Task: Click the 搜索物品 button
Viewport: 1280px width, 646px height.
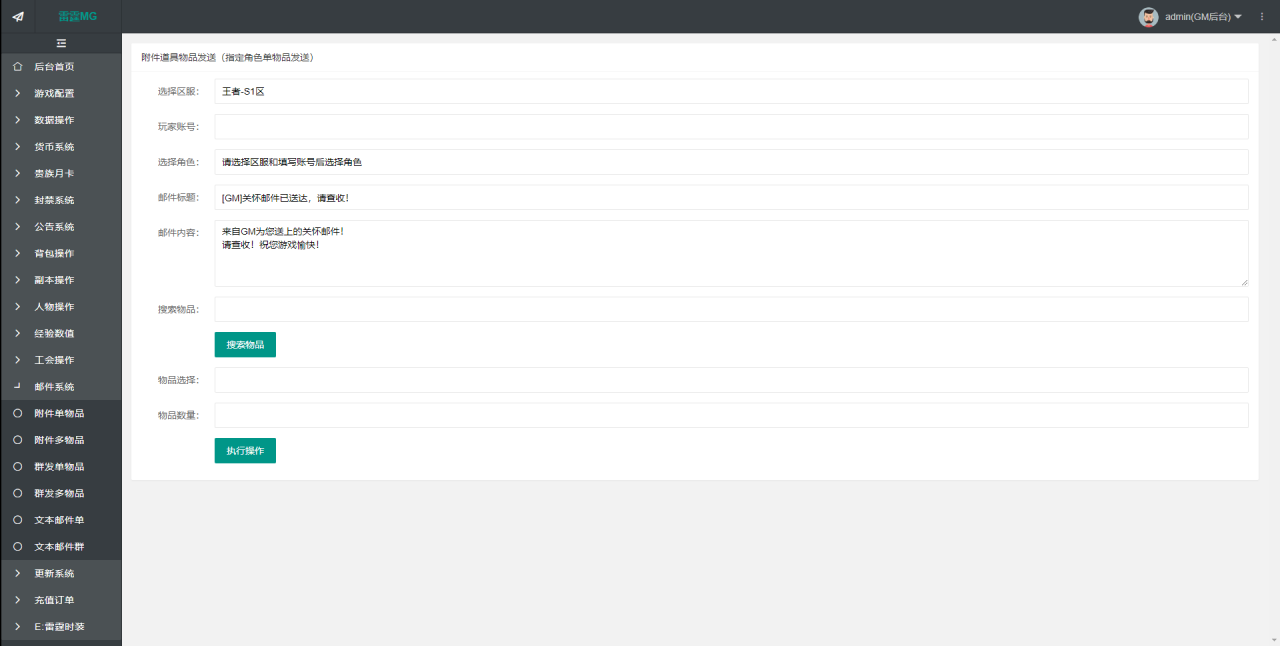Action: coord(245,345)
